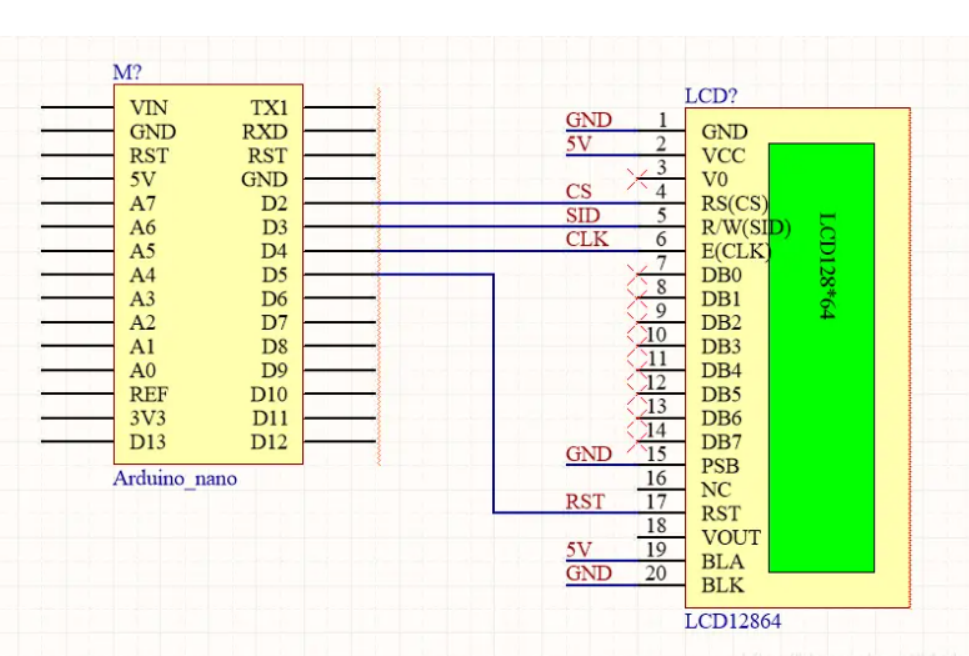Select the D4 pin label

tap(274, 251)
